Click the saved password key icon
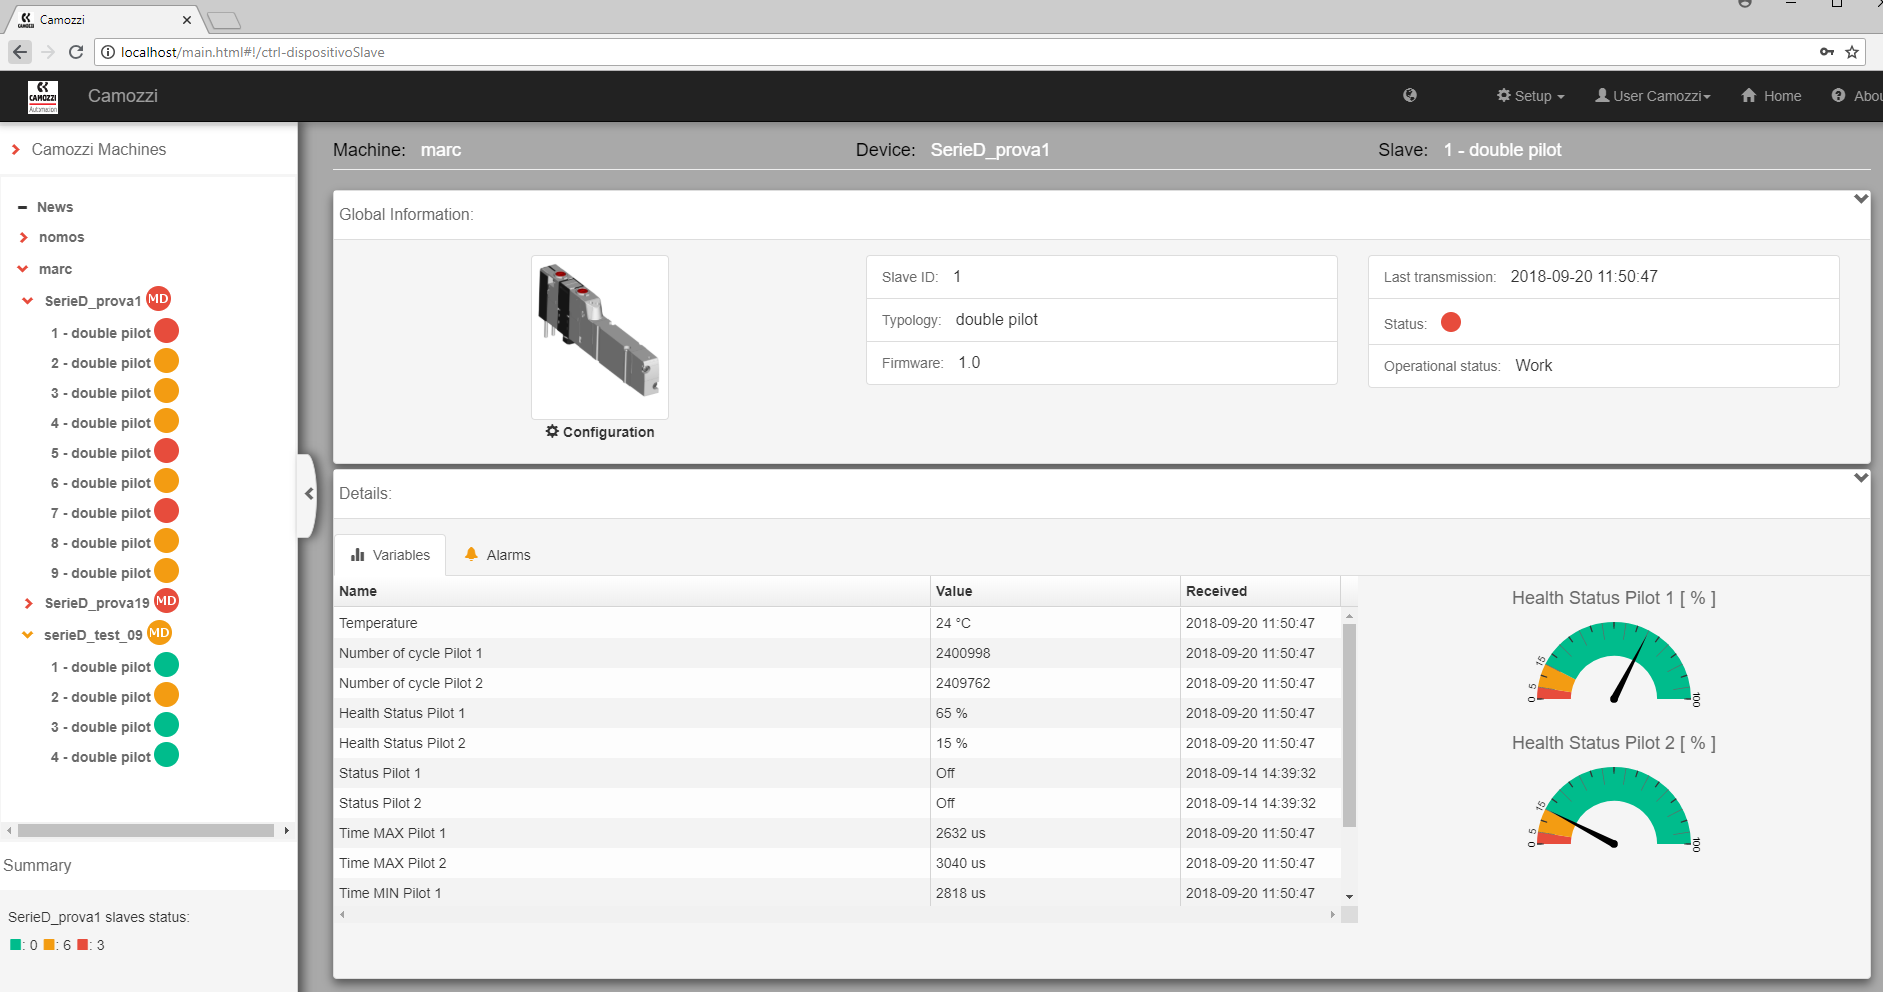 1827,52
